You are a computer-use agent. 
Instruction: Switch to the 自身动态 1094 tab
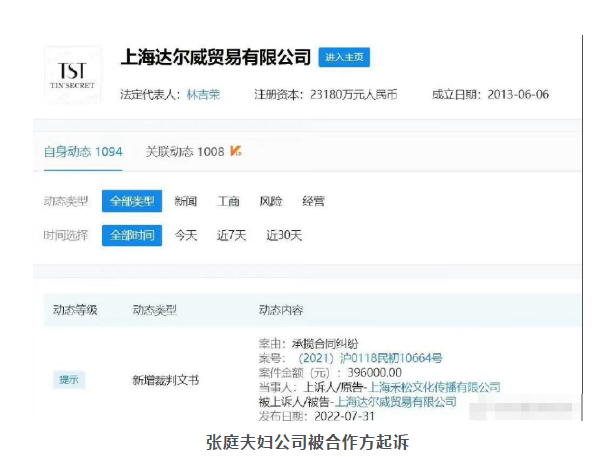tap(83, 152)
